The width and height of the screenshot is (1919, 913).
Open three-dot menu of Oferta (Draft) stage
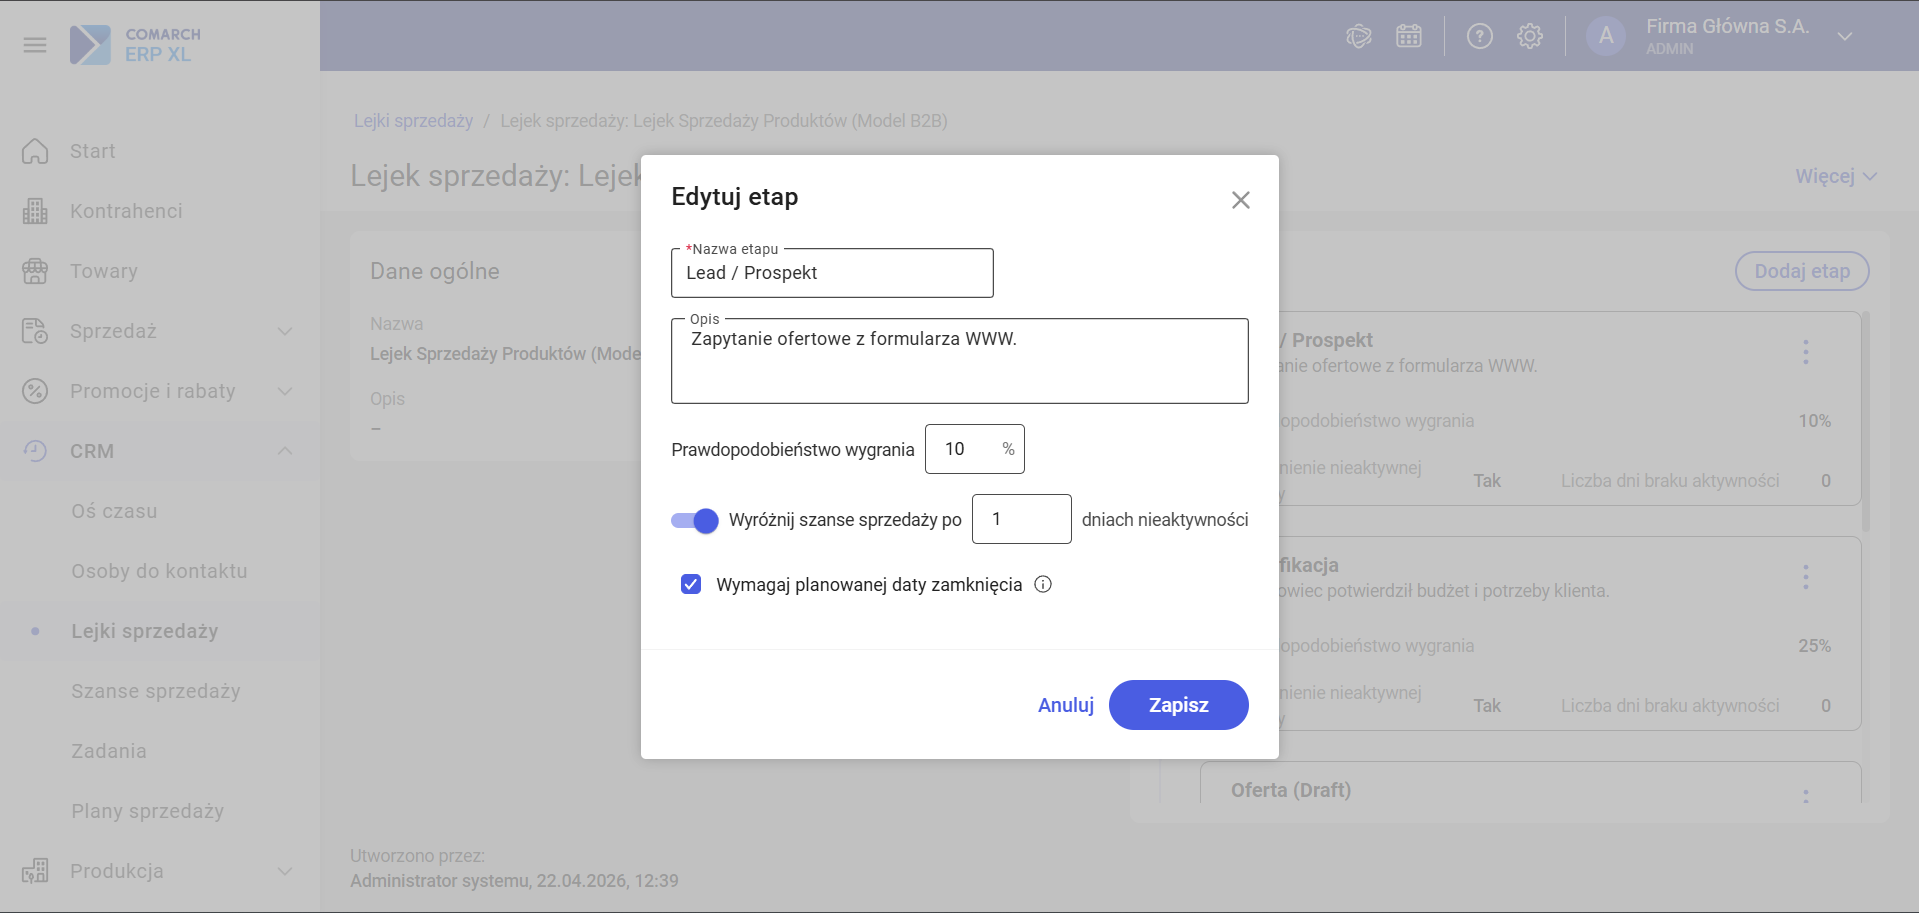1806,796
